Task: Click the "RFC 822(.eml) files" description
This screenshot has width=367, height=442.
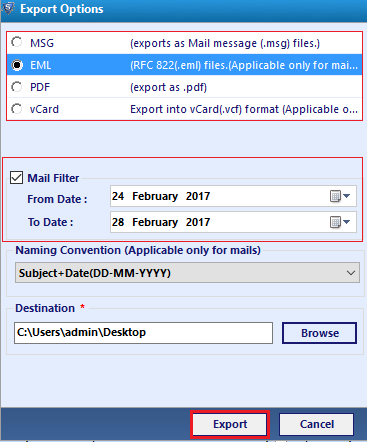Action: [x=244, y=65]
